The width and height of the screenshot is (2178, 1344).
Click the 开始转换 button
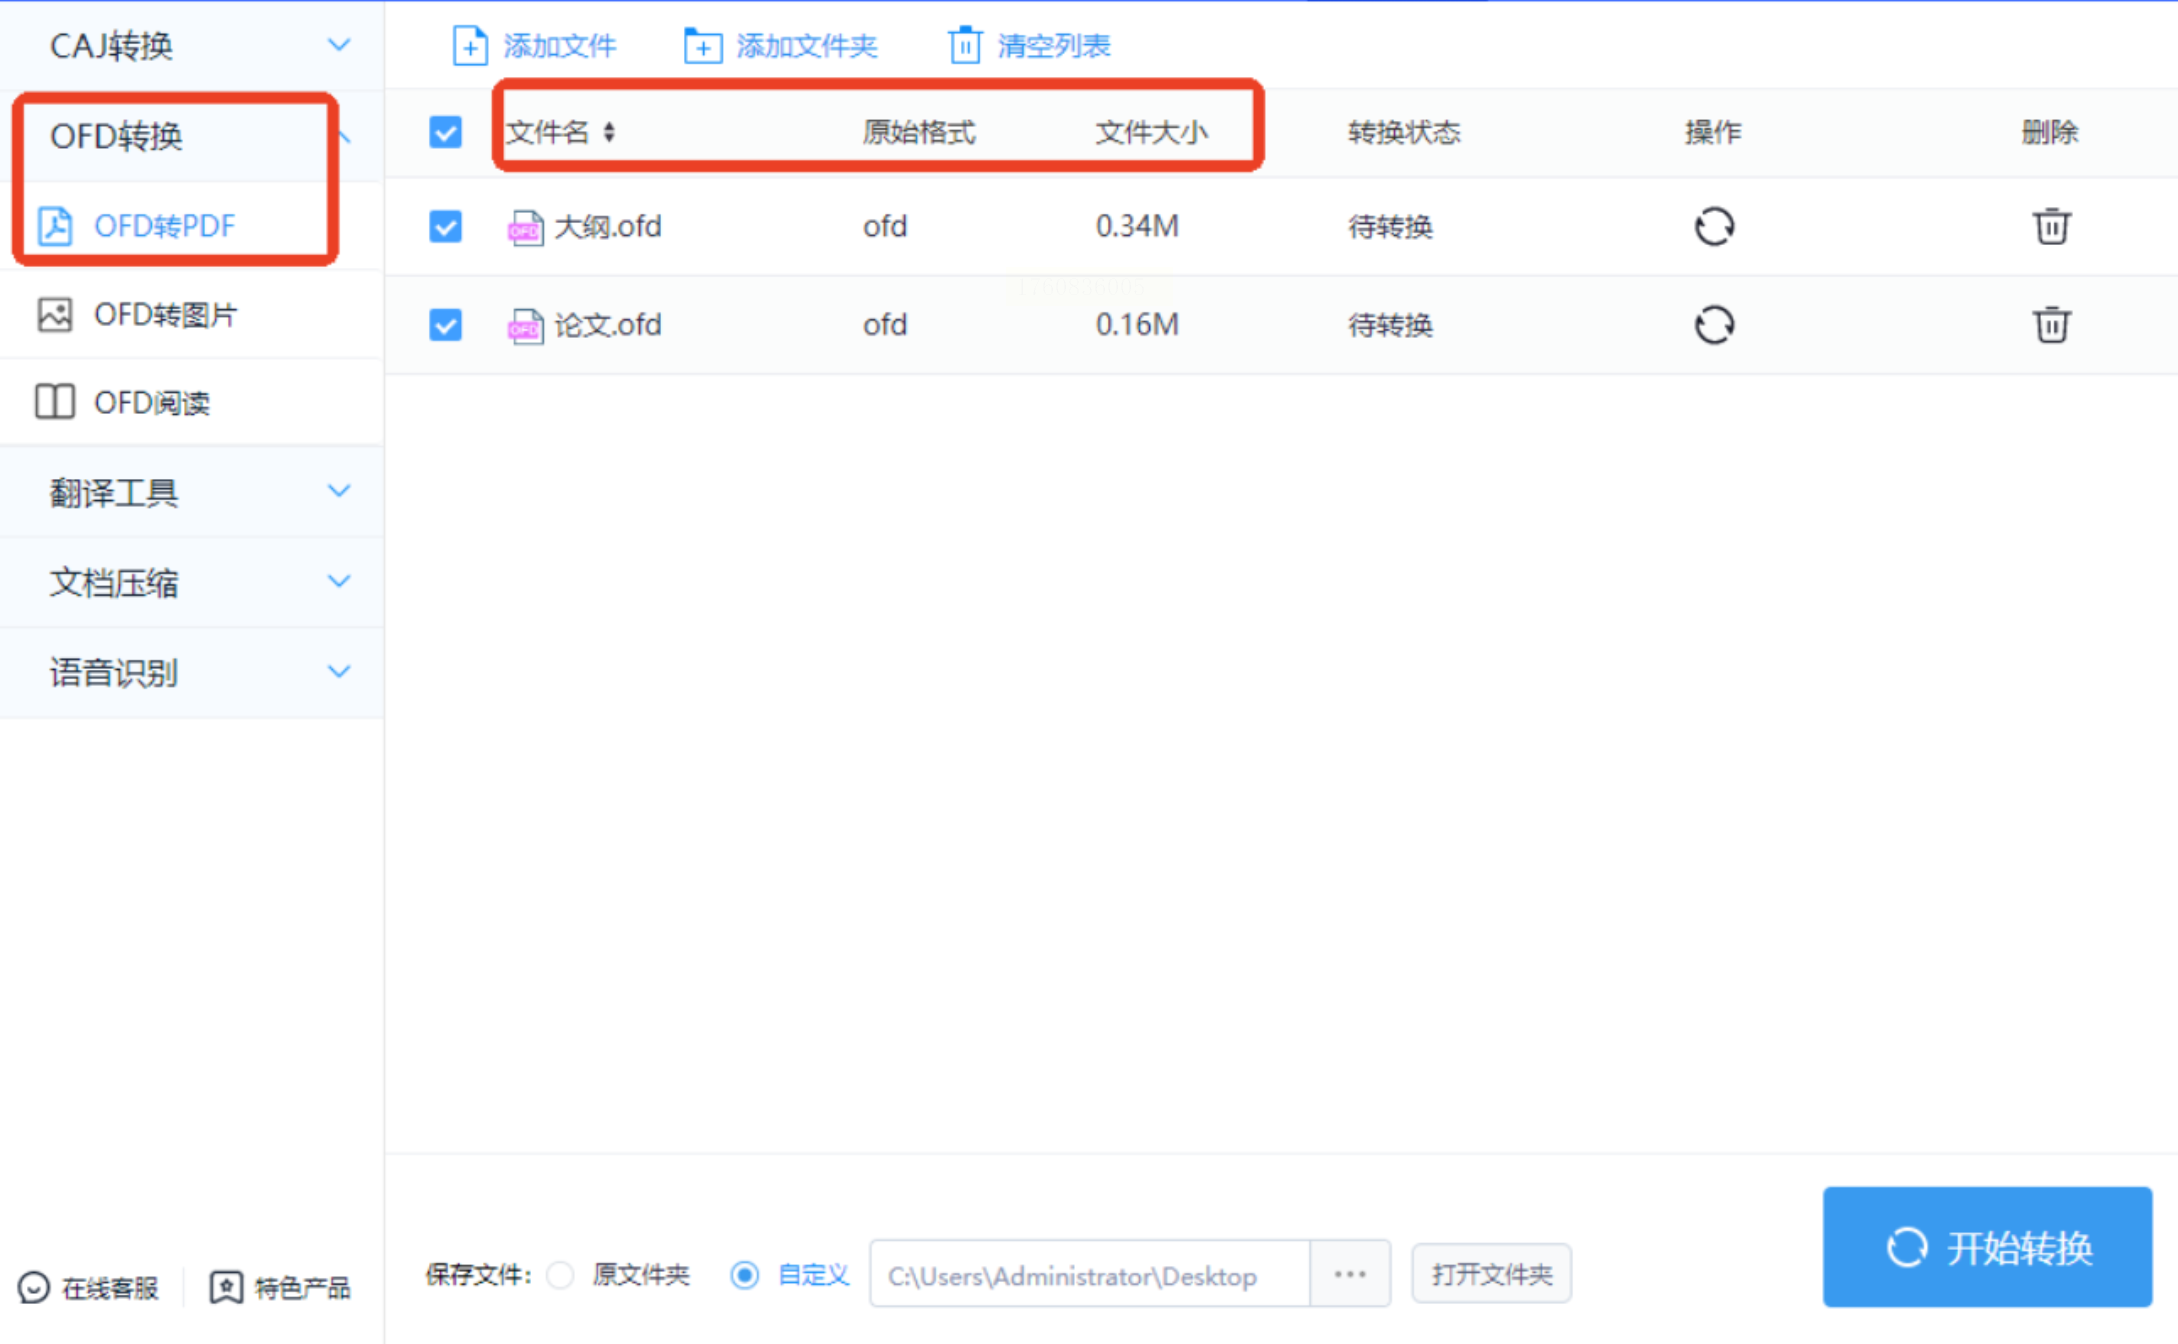click(1986, 1247)
